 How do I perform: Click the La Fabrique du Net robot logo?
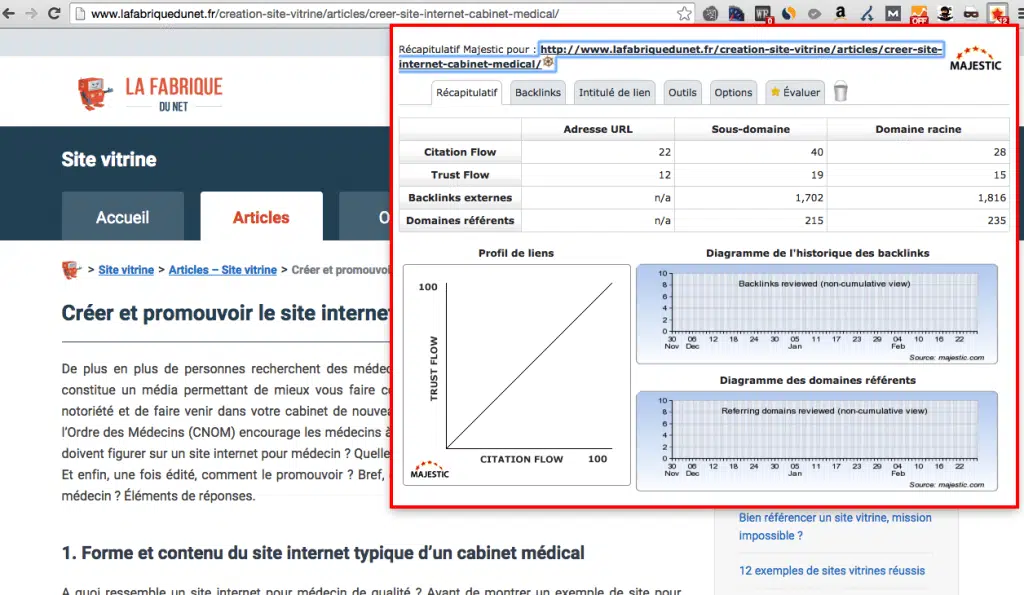(x=92, y=92)
